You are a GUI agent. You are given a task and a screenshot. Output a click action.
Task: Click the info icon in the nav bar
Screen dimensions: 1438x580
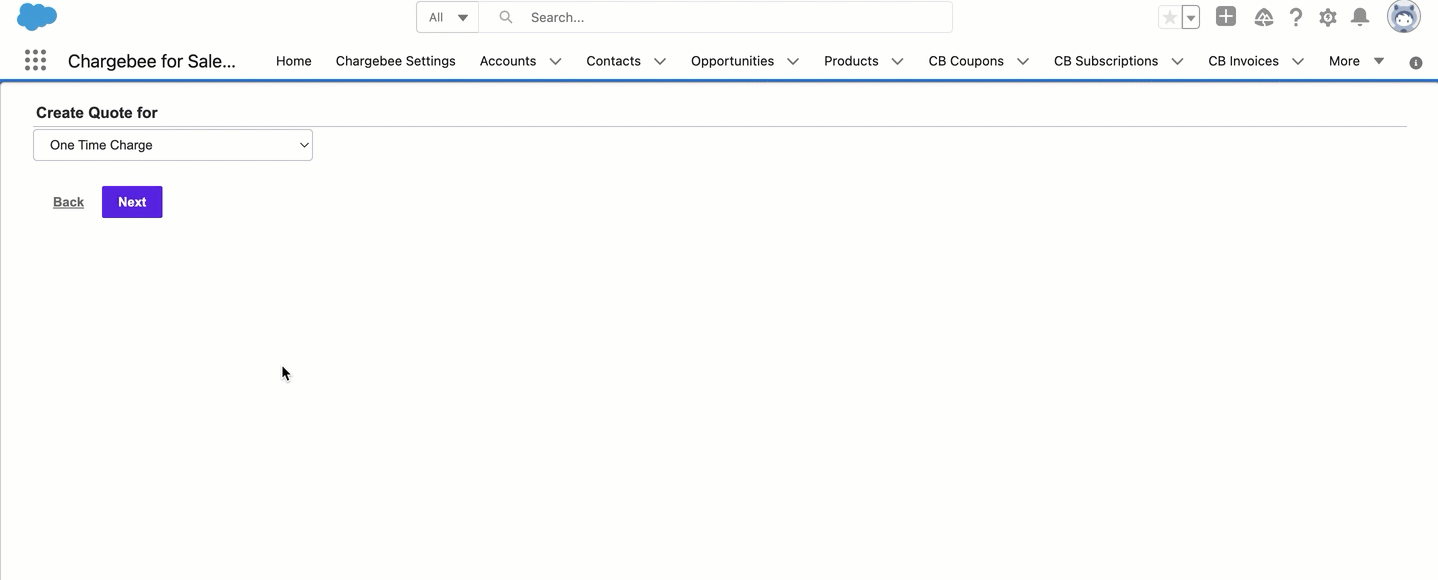[x=1416, y=62]
